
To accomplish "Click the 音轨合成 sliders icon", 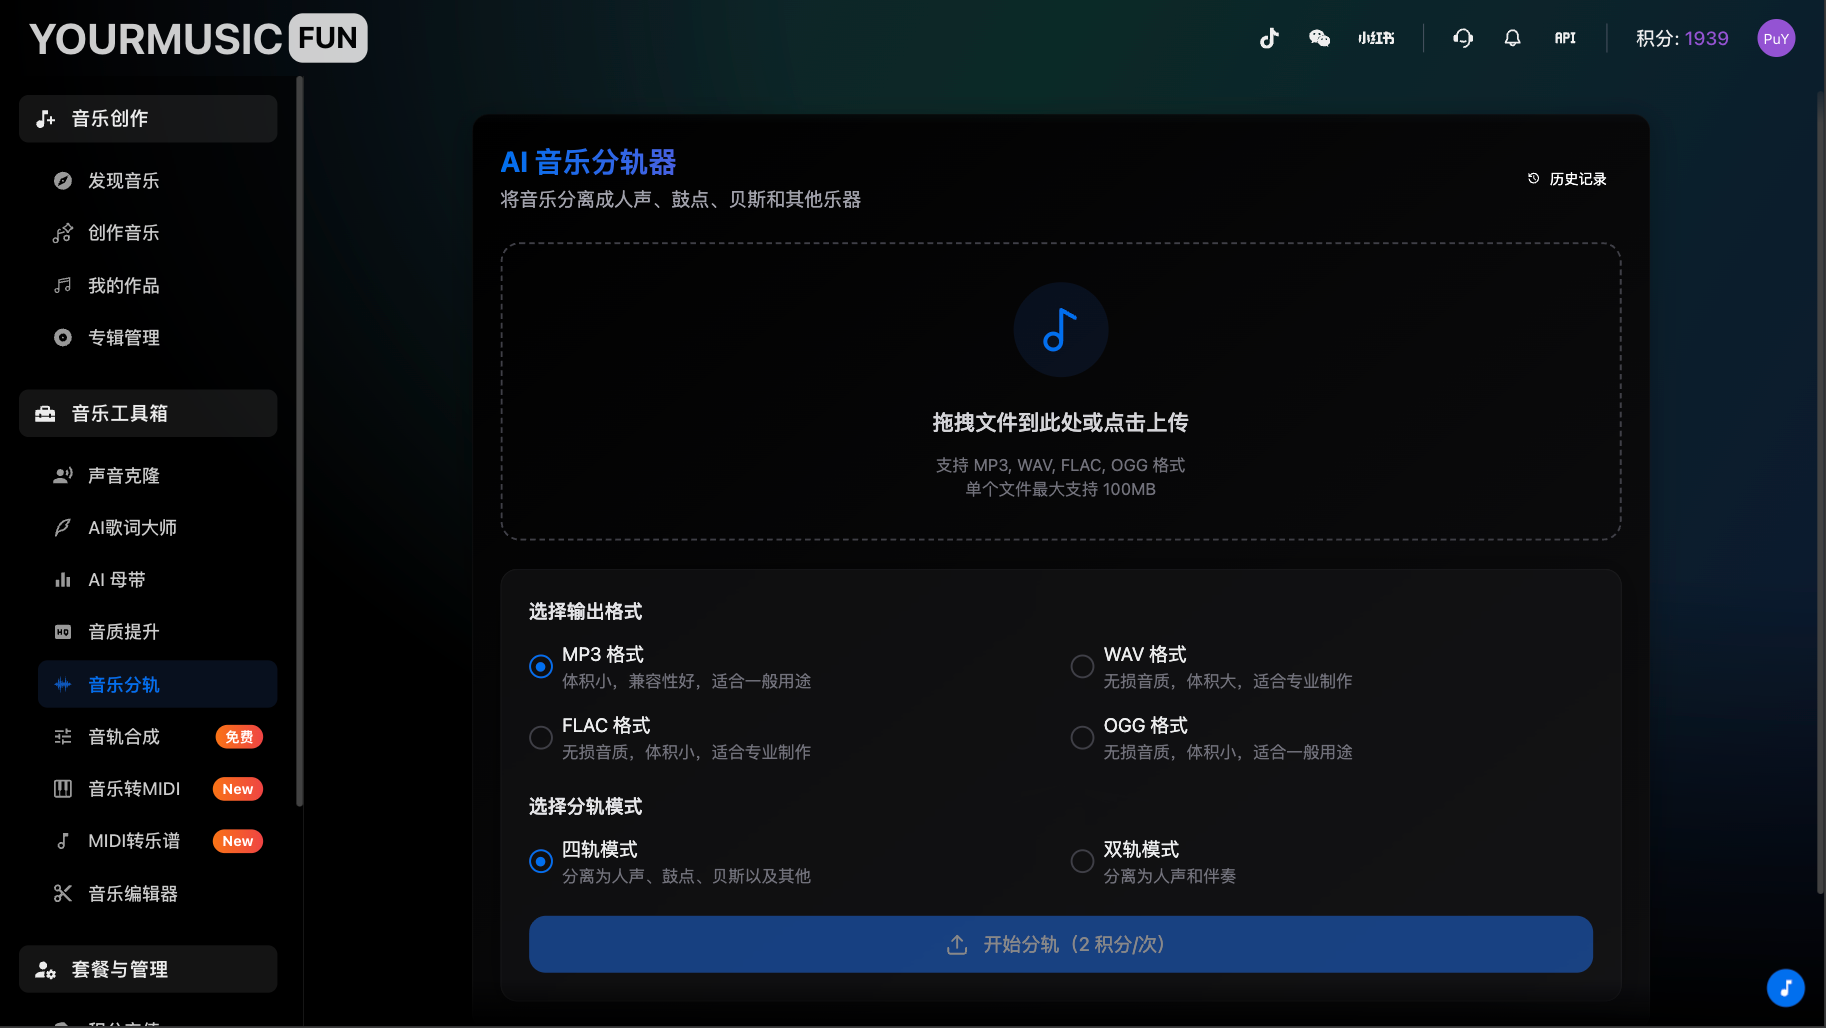I will [x=63, y=737].
